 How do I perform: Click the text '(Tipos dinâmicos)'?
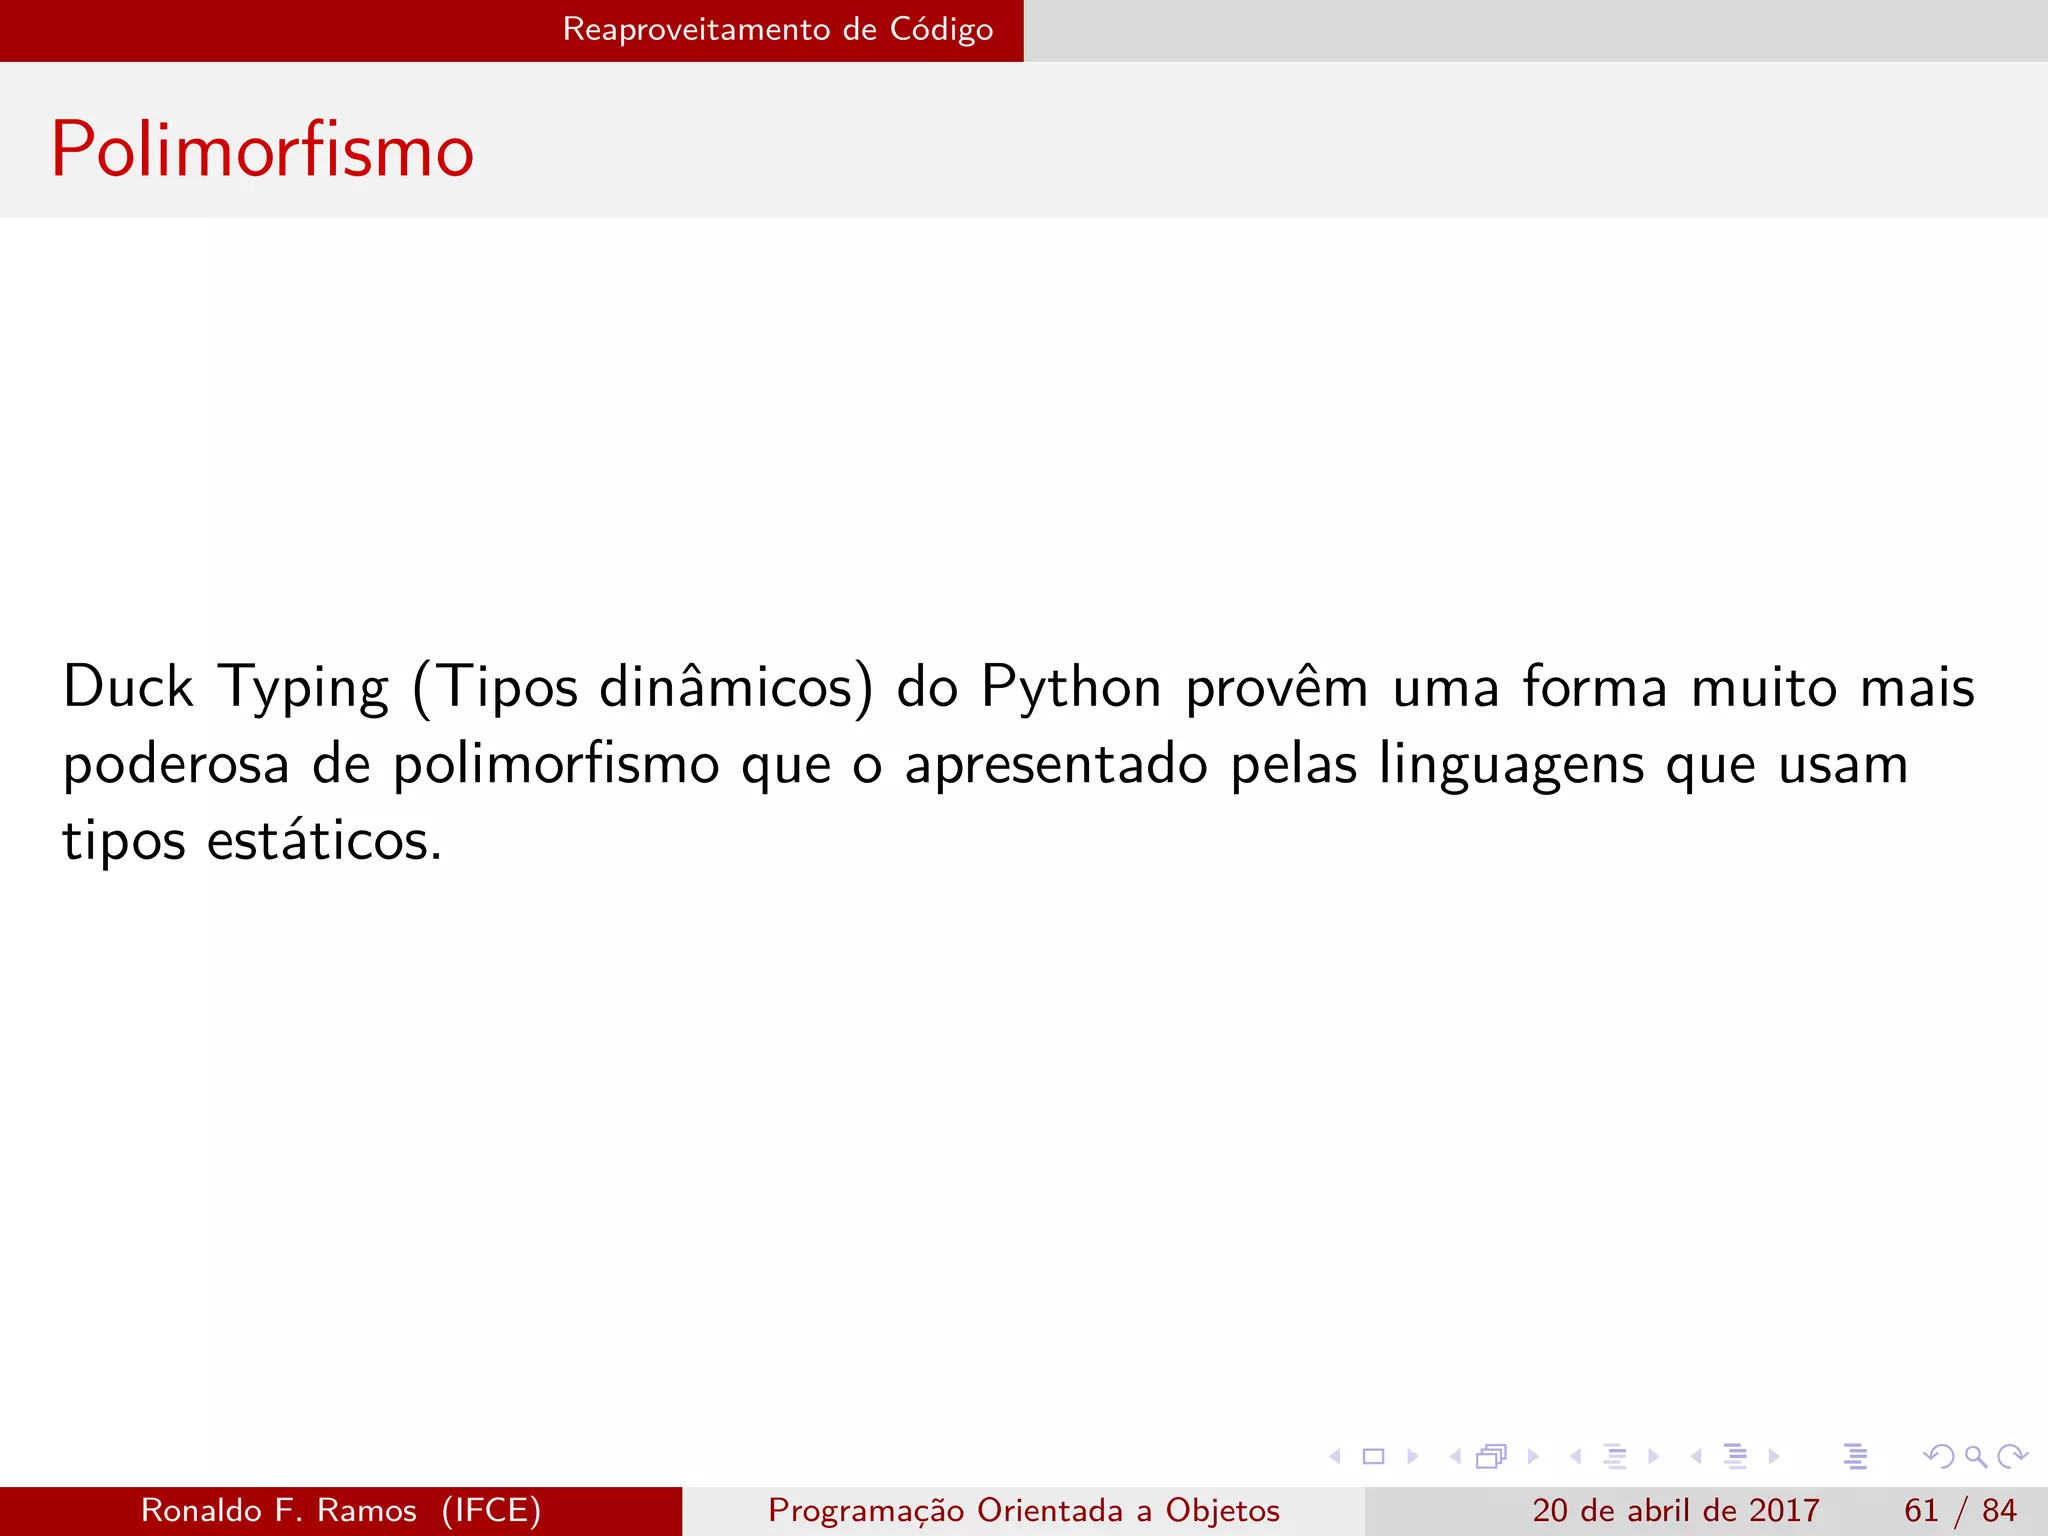tap(643, 687)
